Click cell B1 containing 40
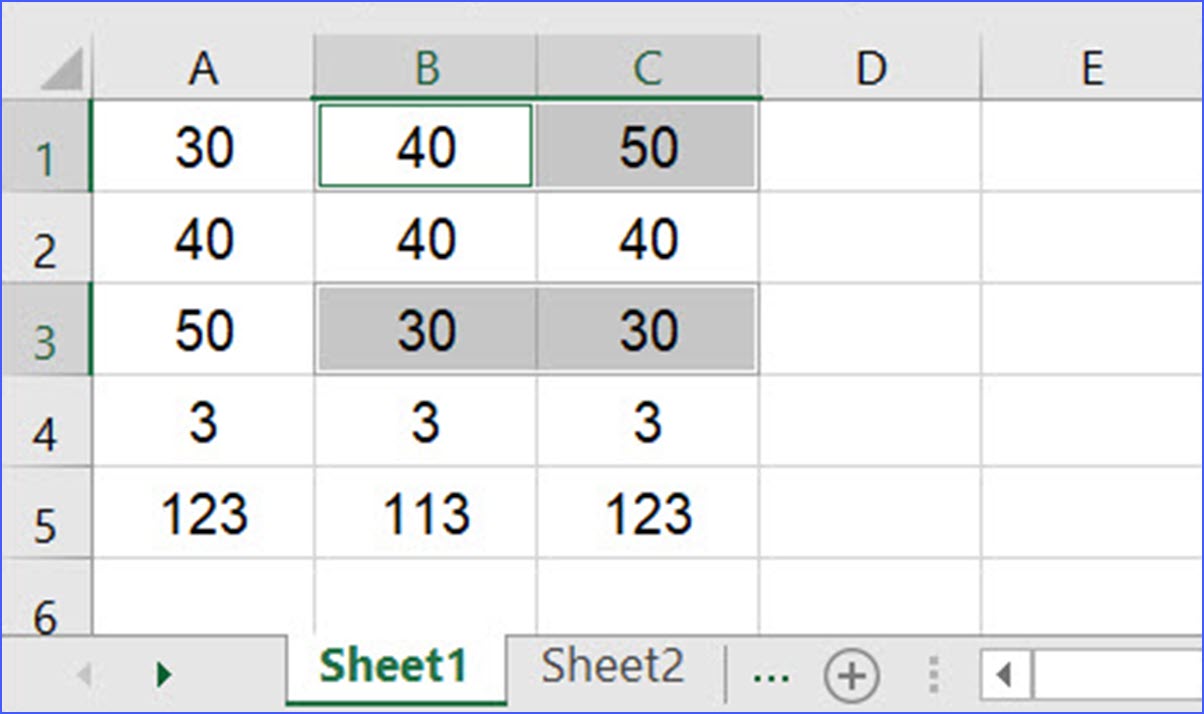 click(x=424, y=145)
